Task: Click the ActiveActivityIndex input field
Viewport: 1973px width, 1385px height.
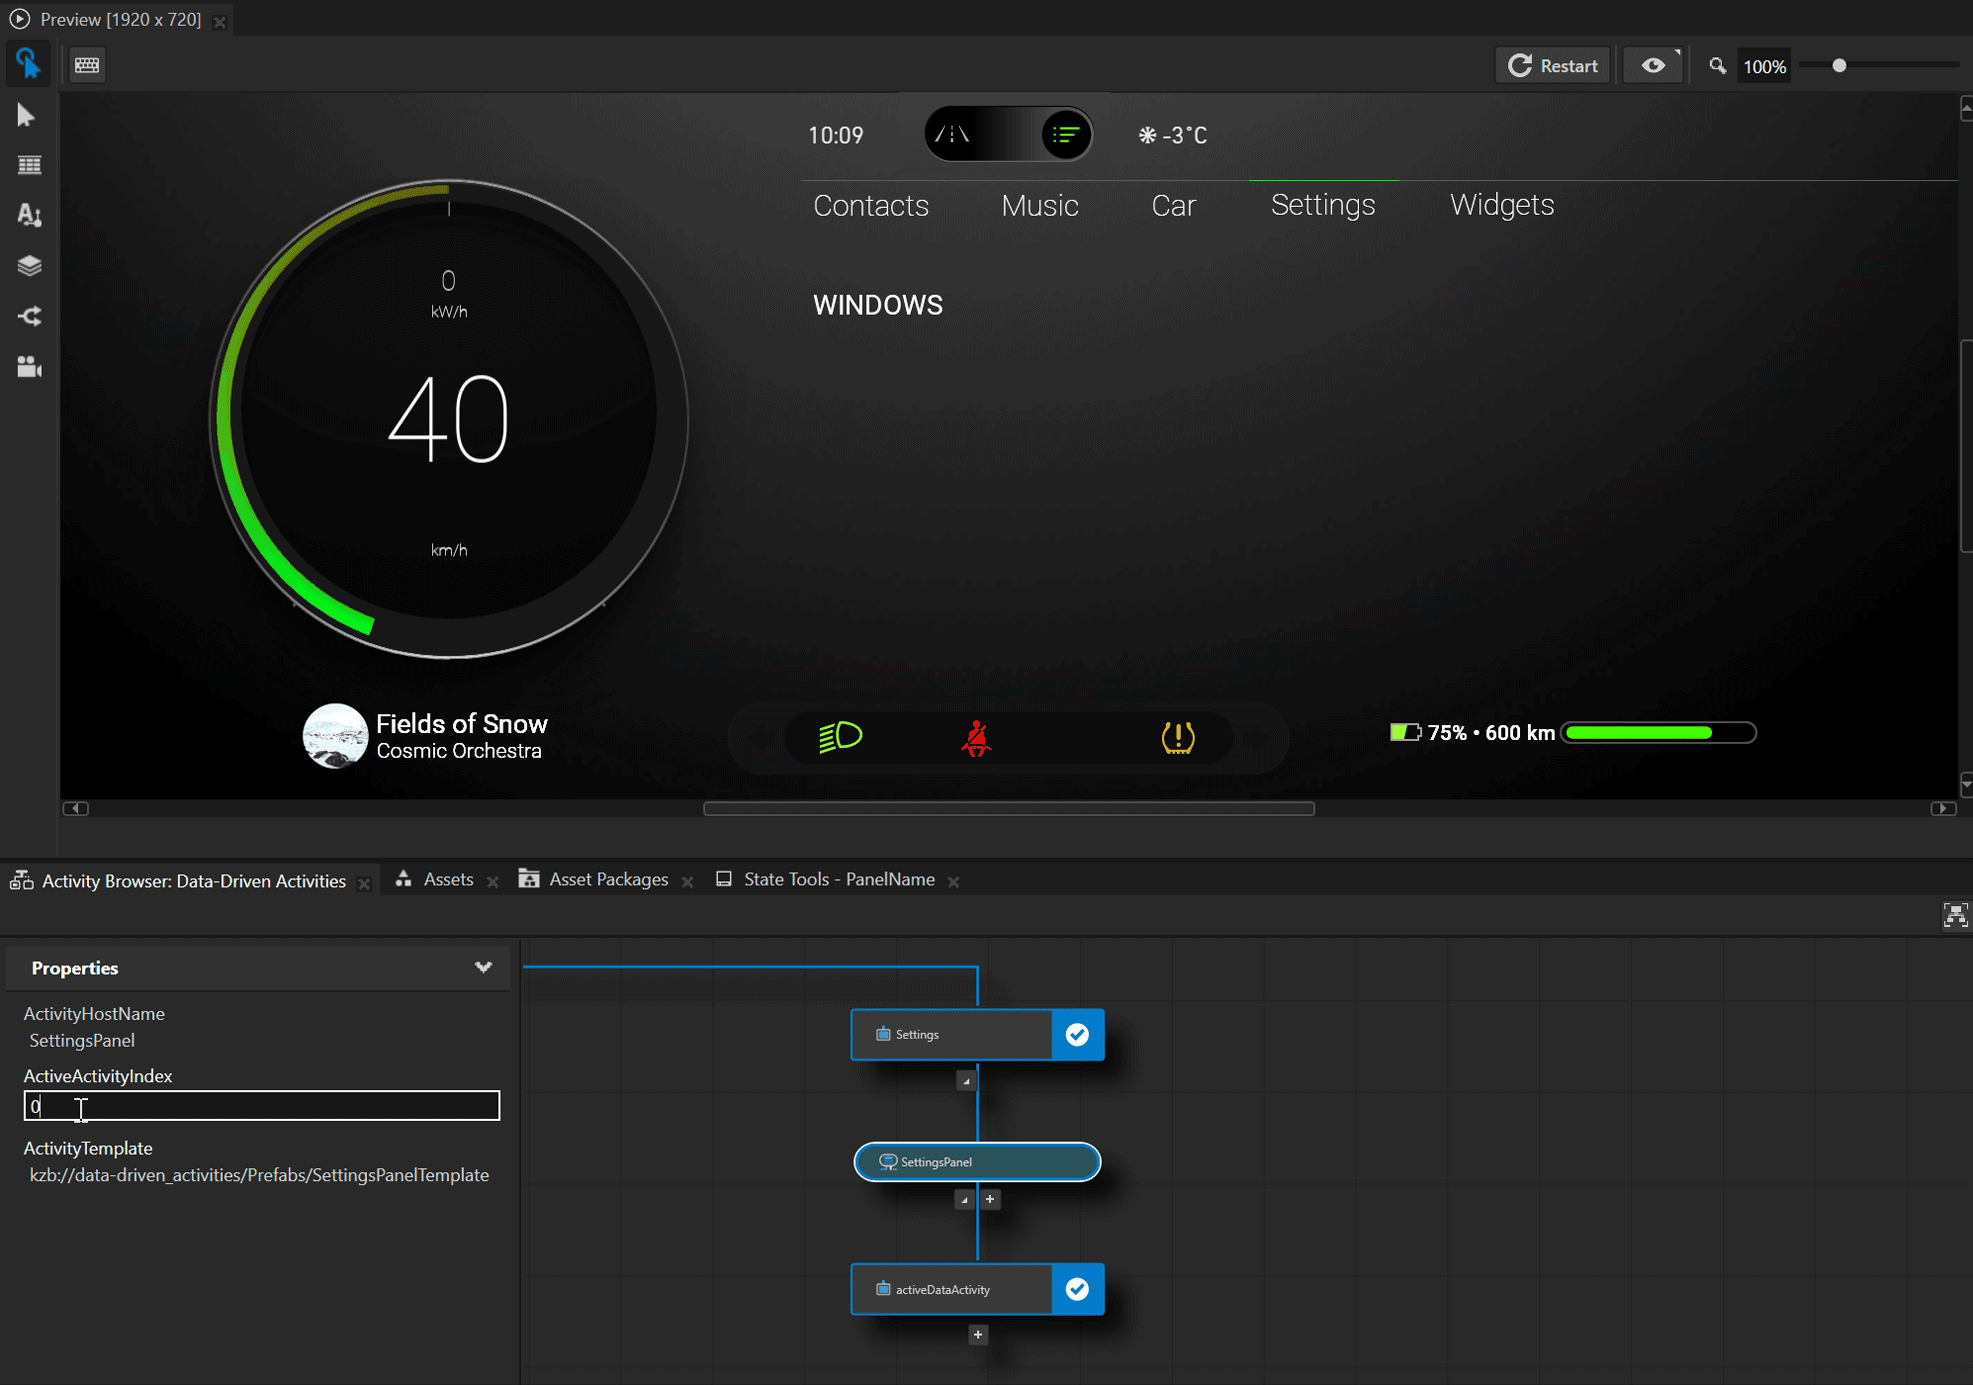Action: [262, 1106]
